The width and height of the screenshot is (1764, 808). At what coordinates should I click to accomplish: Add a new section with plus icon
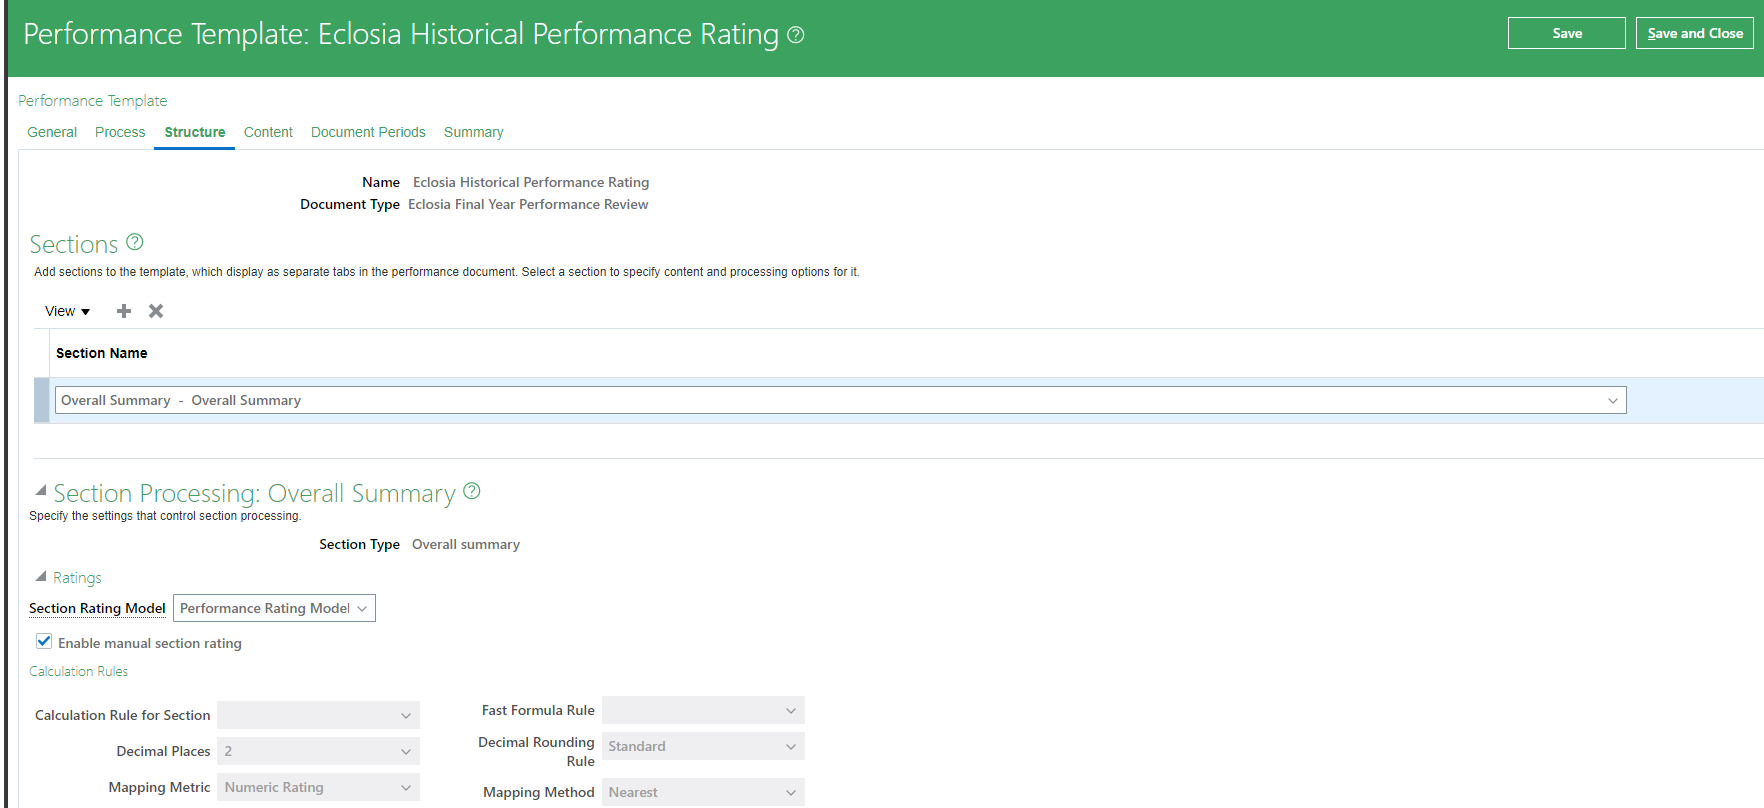(x=124, y=311)
